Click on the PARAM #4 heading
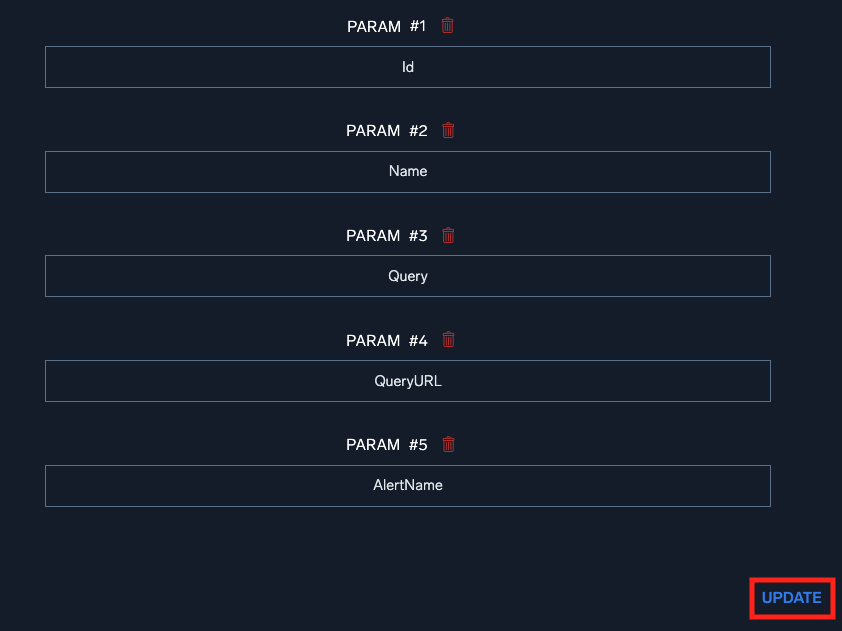 click(386, 340)
